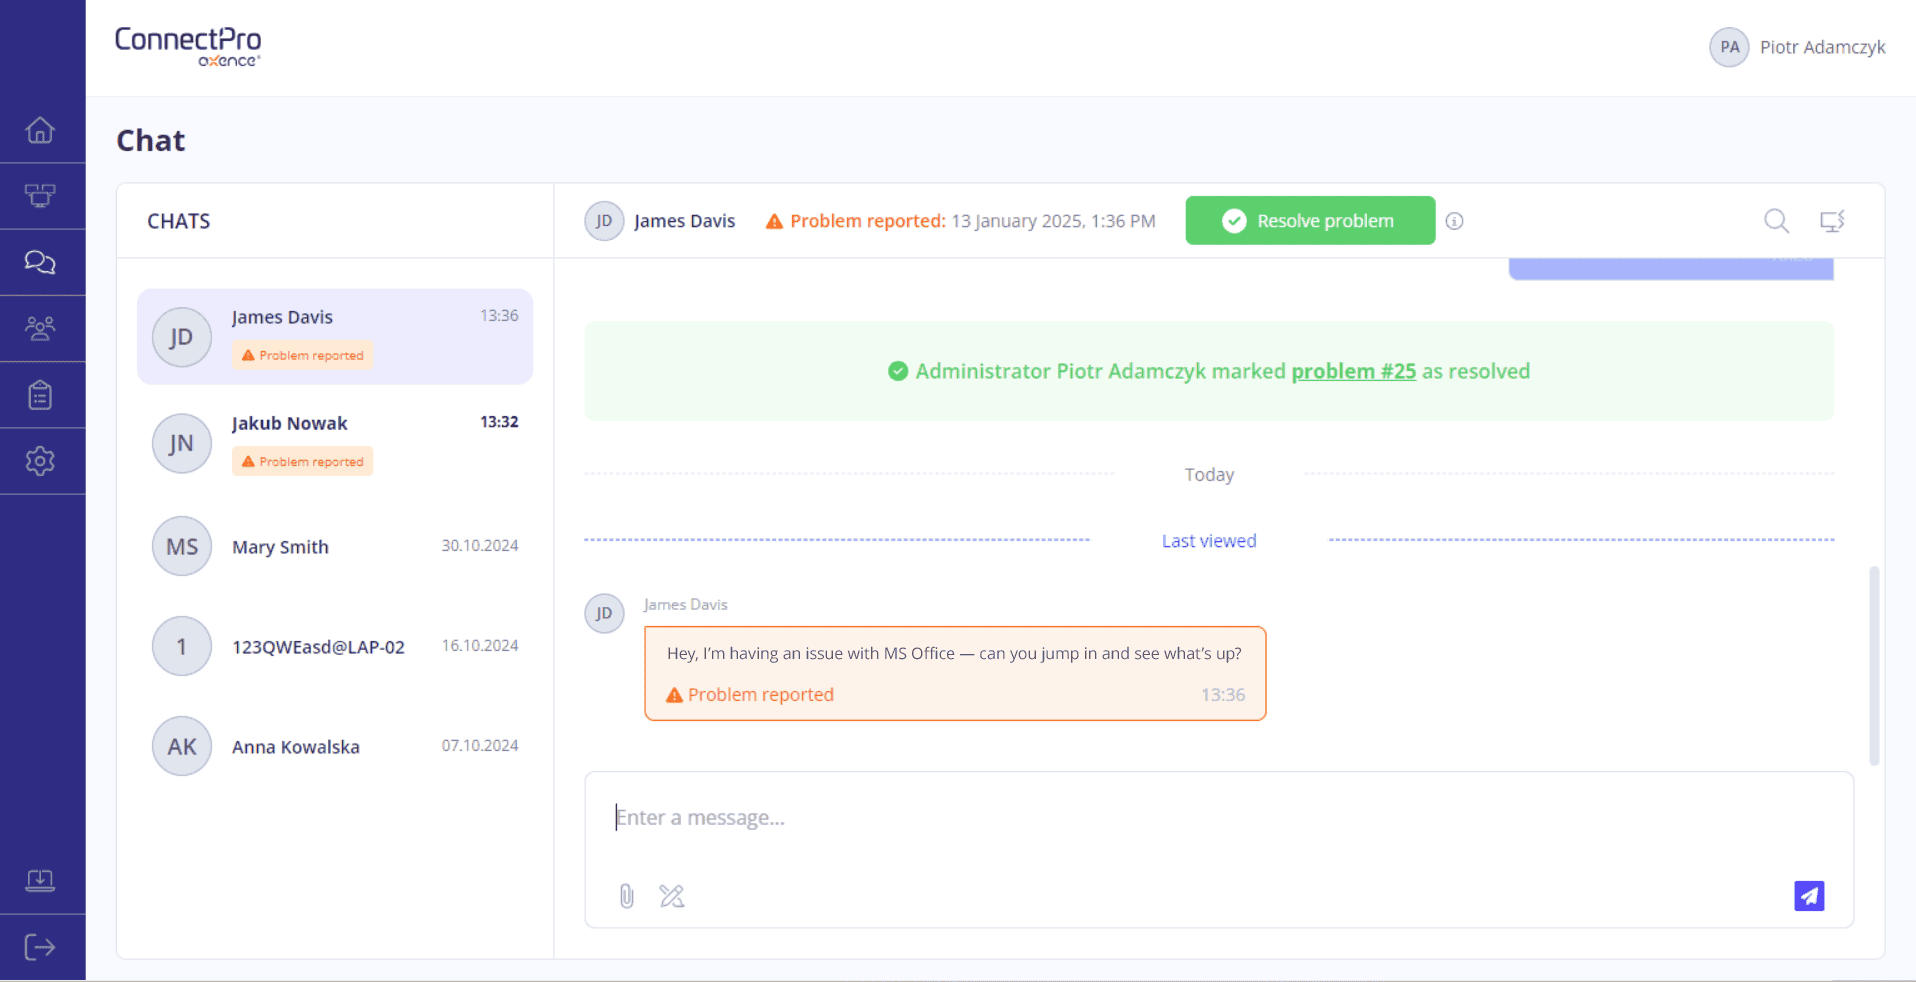The height and width of the screenshot is (982, 1916).
Task: Click the info icon beside Resolve problem
Action: pos(1455,221)
